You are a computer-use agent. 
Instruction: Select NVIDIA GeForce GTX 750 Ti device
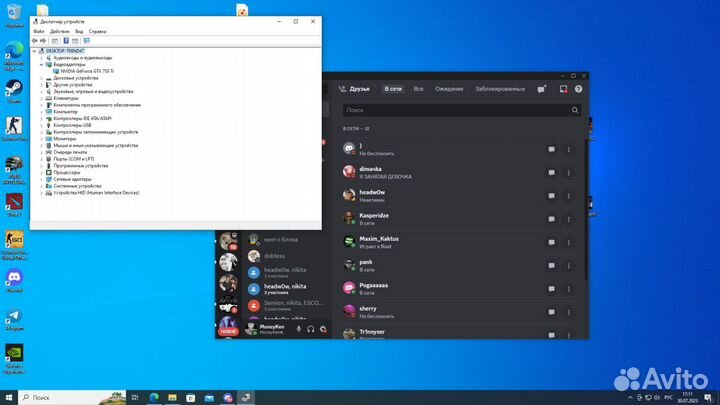click(86, 71)
